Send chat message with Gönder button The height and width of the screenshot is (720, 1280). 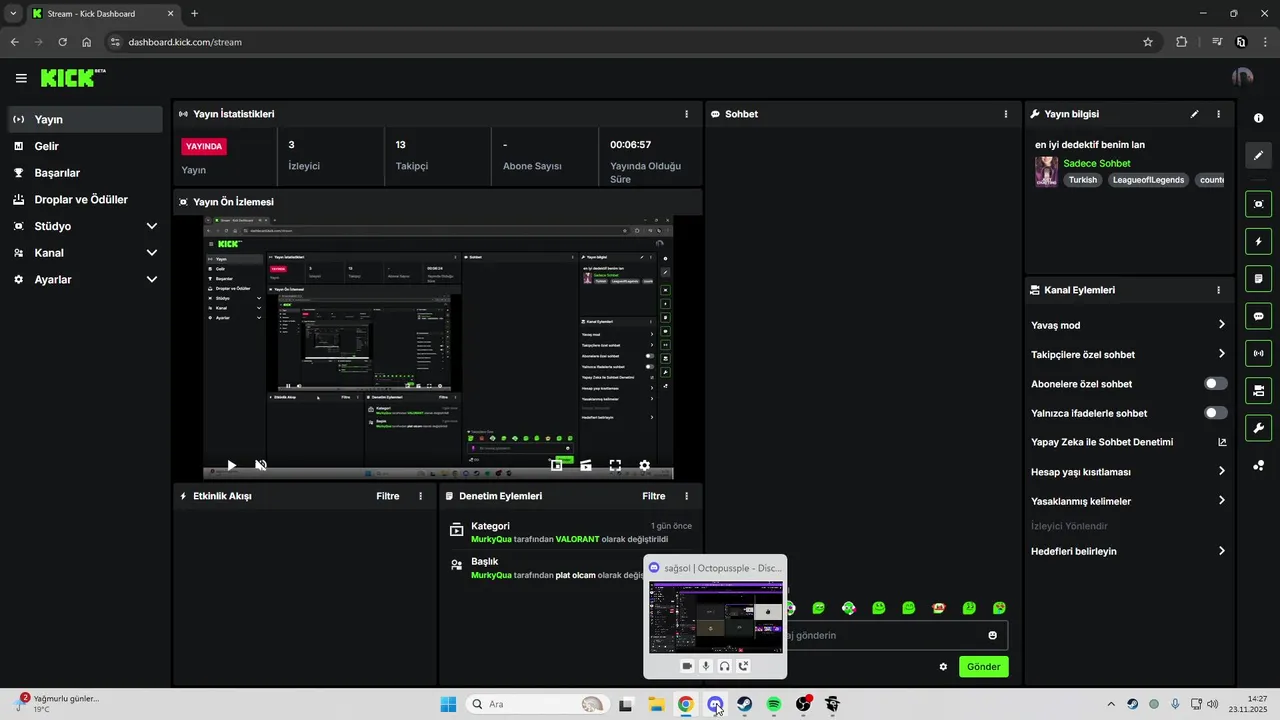[984, 666]
